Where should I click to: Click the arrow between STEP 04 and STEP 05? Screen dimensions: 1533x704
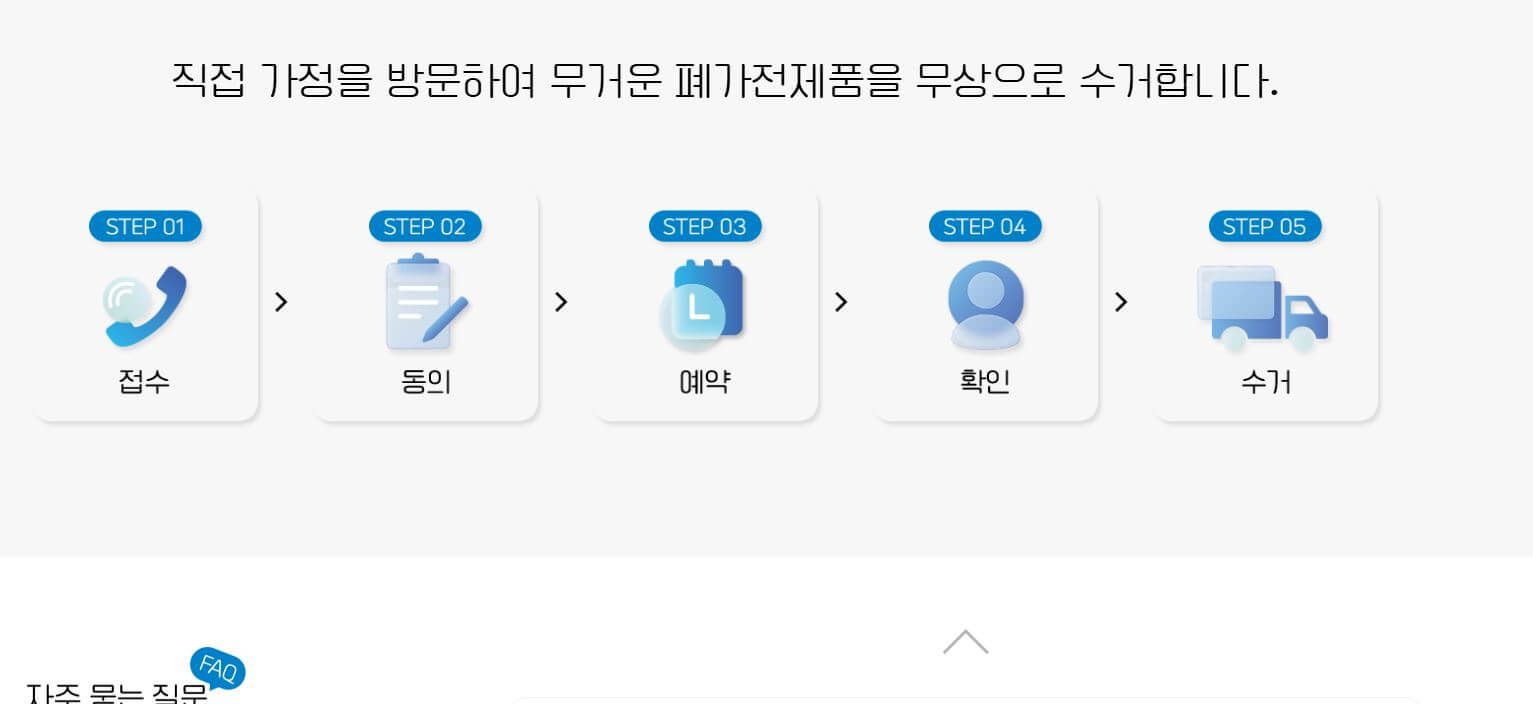pos(1121,302)
